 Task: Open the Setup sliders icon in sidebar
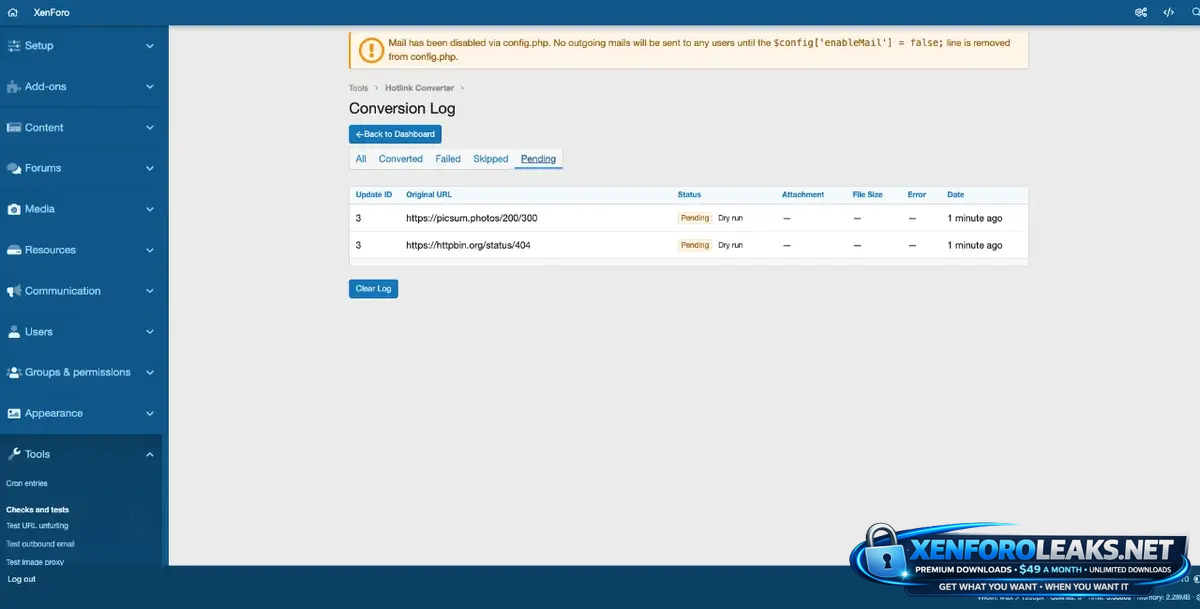click(14, 46)
